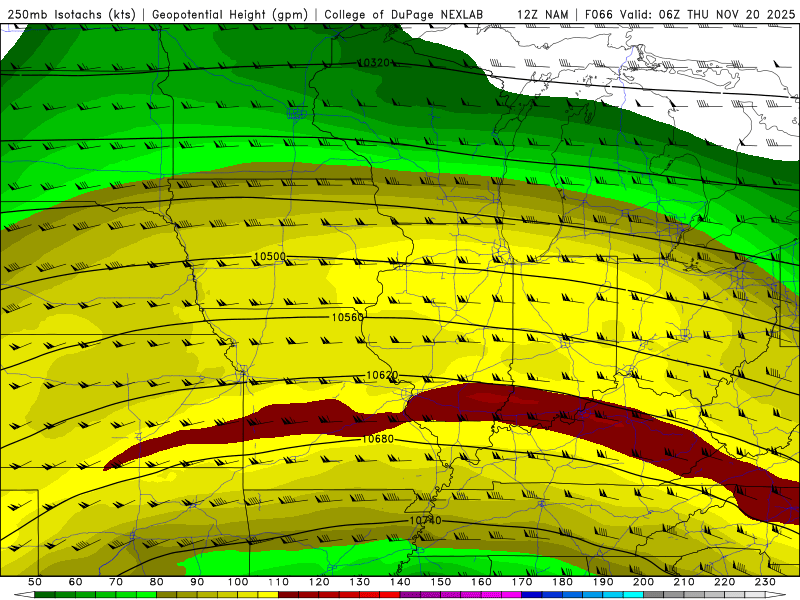Click the 'Geopotential Height (gpm)' header label
Viewport: 800px width, 600px height.
[230, 14]
